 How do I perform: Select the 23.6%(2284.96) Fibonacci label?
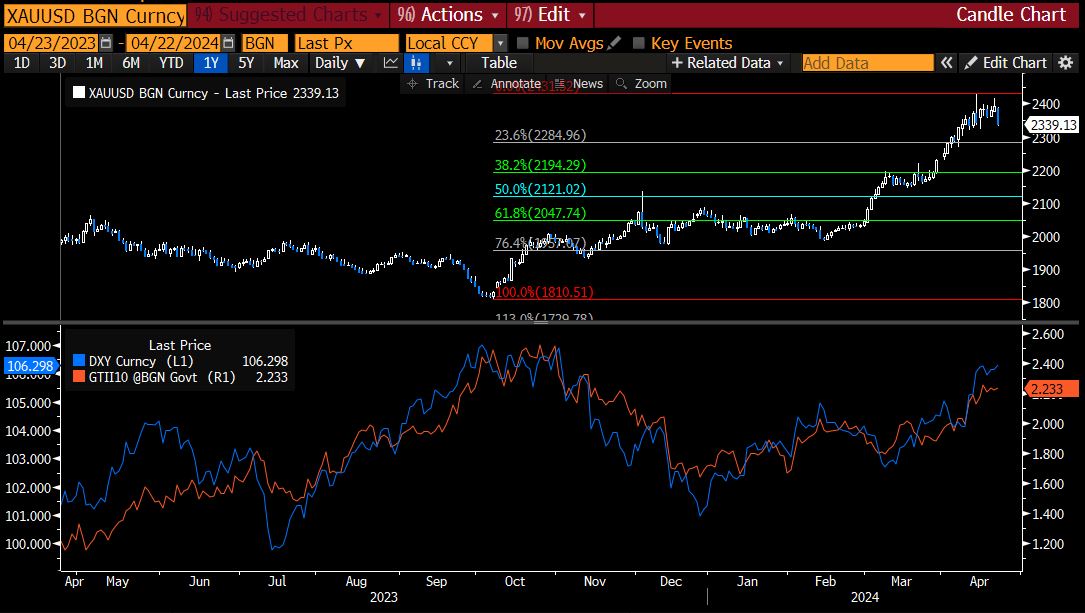(540, 135)
